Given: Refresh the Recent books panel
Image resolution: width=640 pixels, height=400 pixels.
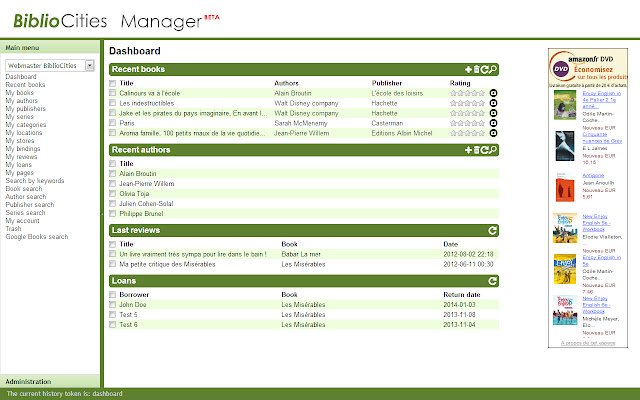Looking at the screenshot, I should pos(484,70).
